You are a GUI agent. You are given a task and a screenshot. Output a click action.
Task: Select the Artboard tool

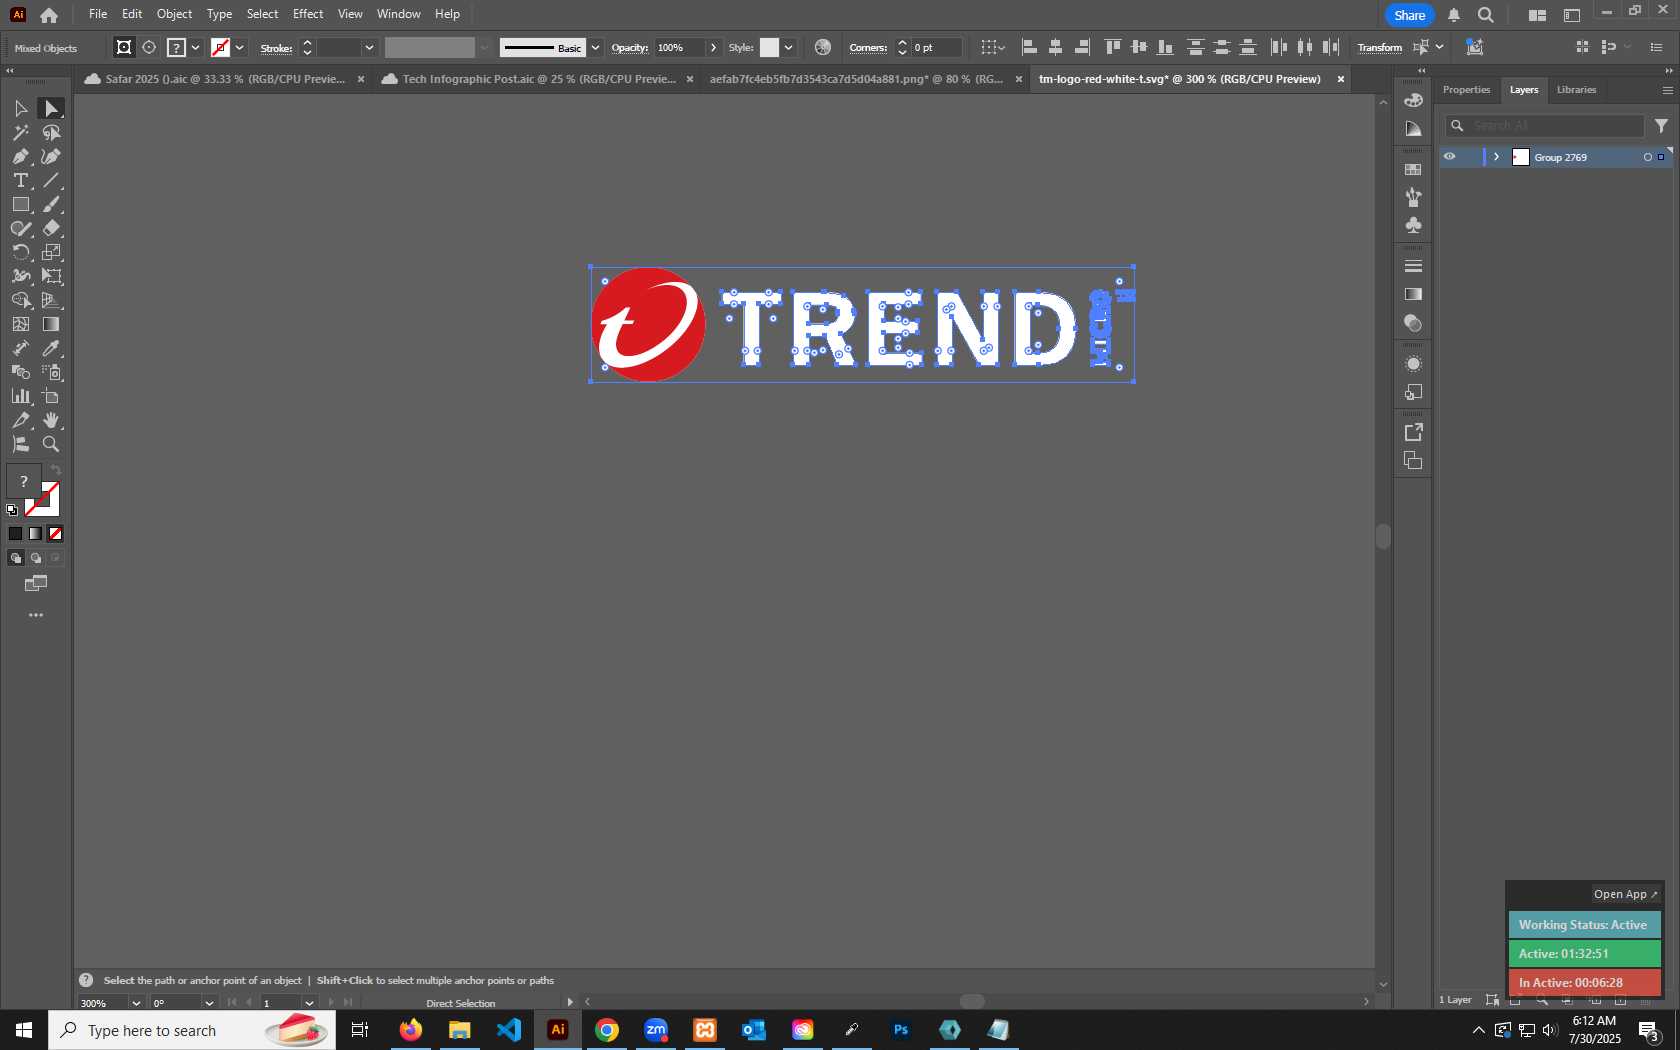tap(51, 396)
